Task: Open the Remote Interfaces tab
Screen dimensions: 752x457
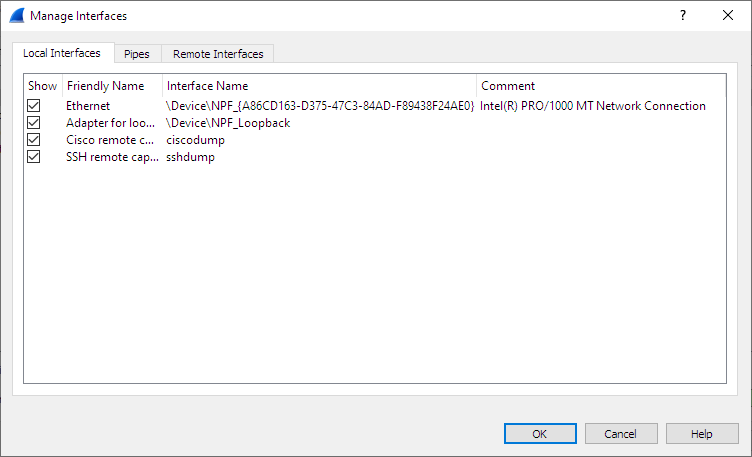Action: (x=218, y=54)
